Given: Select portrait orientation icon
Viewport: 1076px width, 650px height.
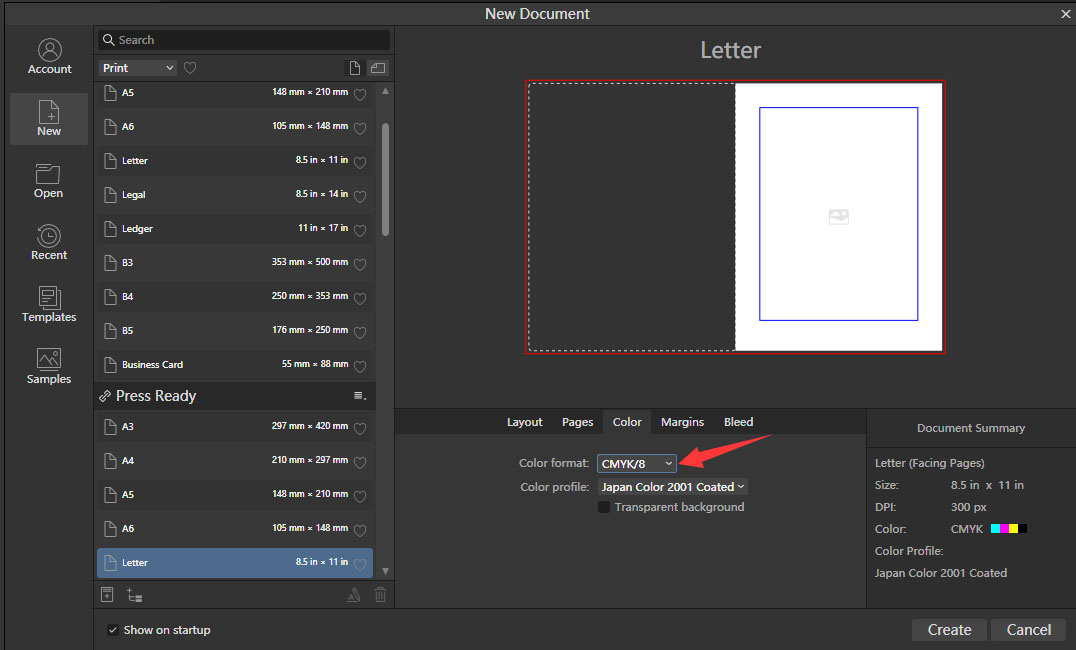Looking at the screenshot, I should 354,68.
